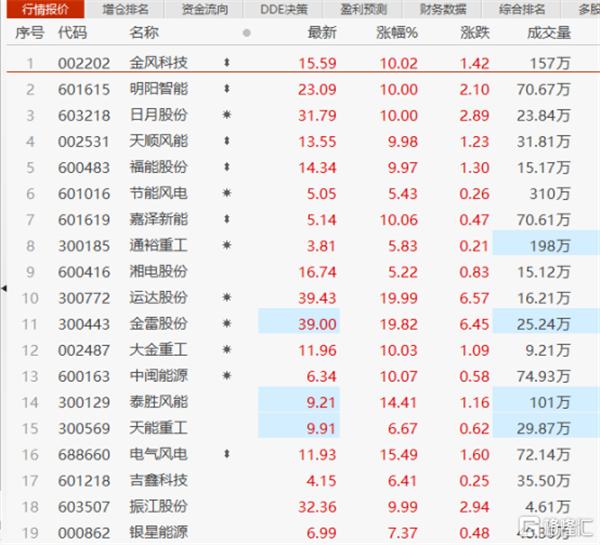Viewport: 600px width, 545px height.
Task: Open the DDE决策 tab
Action: click(x=284, y=9)
